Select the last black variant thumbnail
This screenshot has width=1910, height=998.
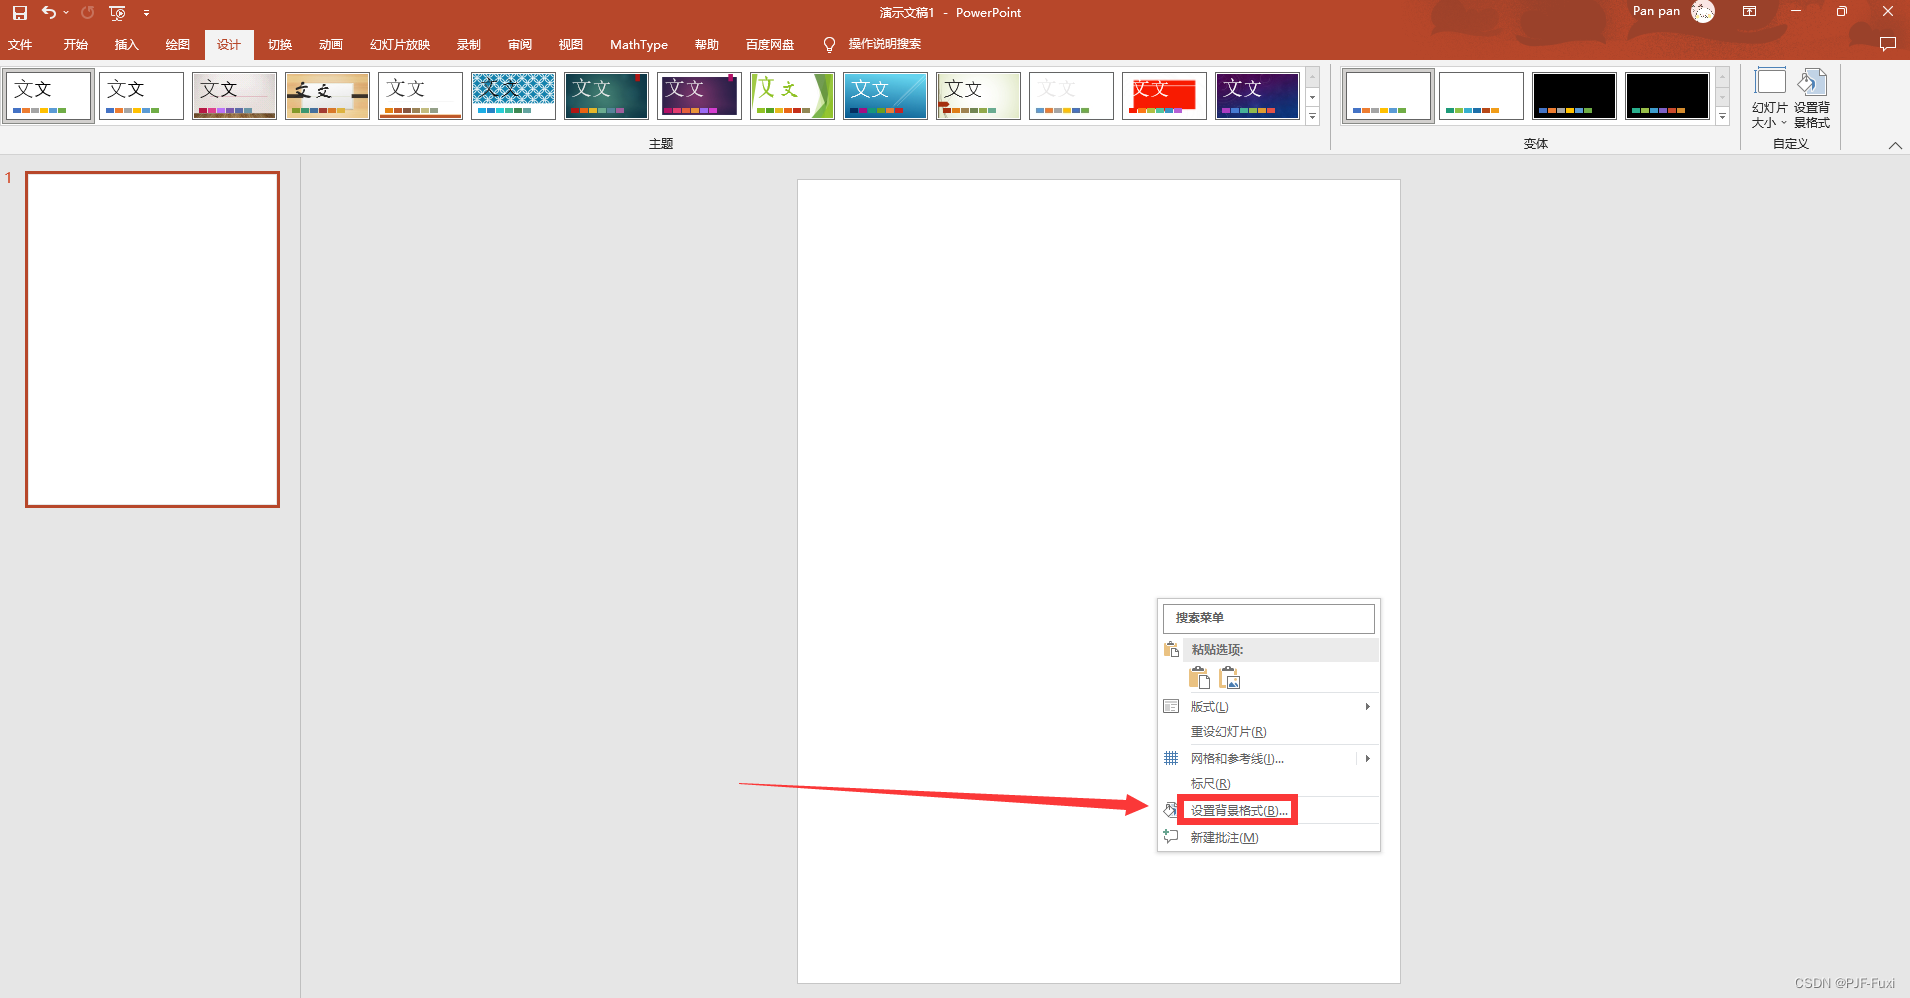(x=1667, y=96)
